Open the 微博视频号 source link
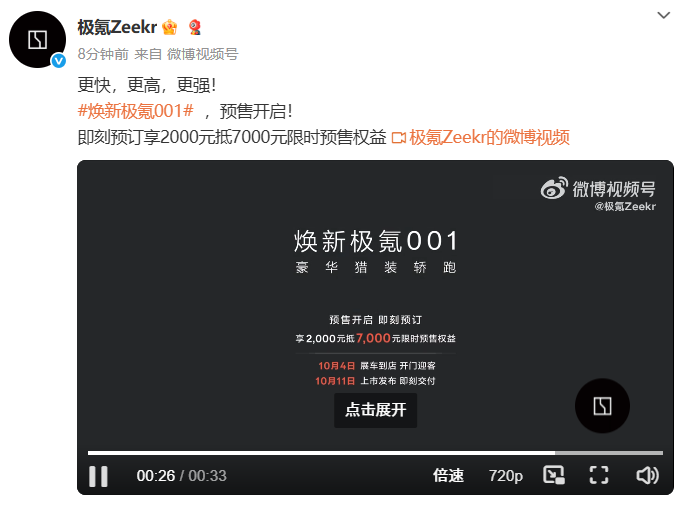Image resolution: width=684 pixels, height=507 pixels. click(x=203, y=54)
